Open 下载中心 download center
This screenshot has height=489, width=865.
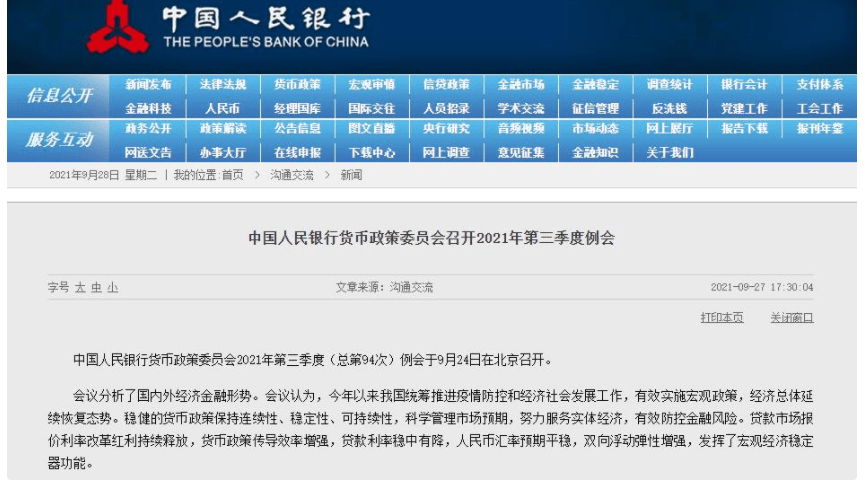point(372,152)
